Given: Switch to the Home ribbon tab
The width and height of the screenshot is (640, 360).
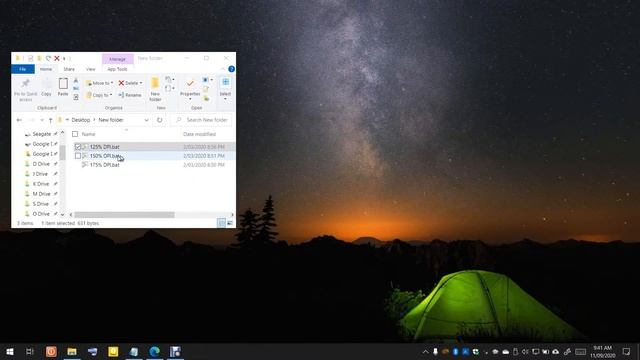Looking at the screenshot, I should click(x=46, y=69).
